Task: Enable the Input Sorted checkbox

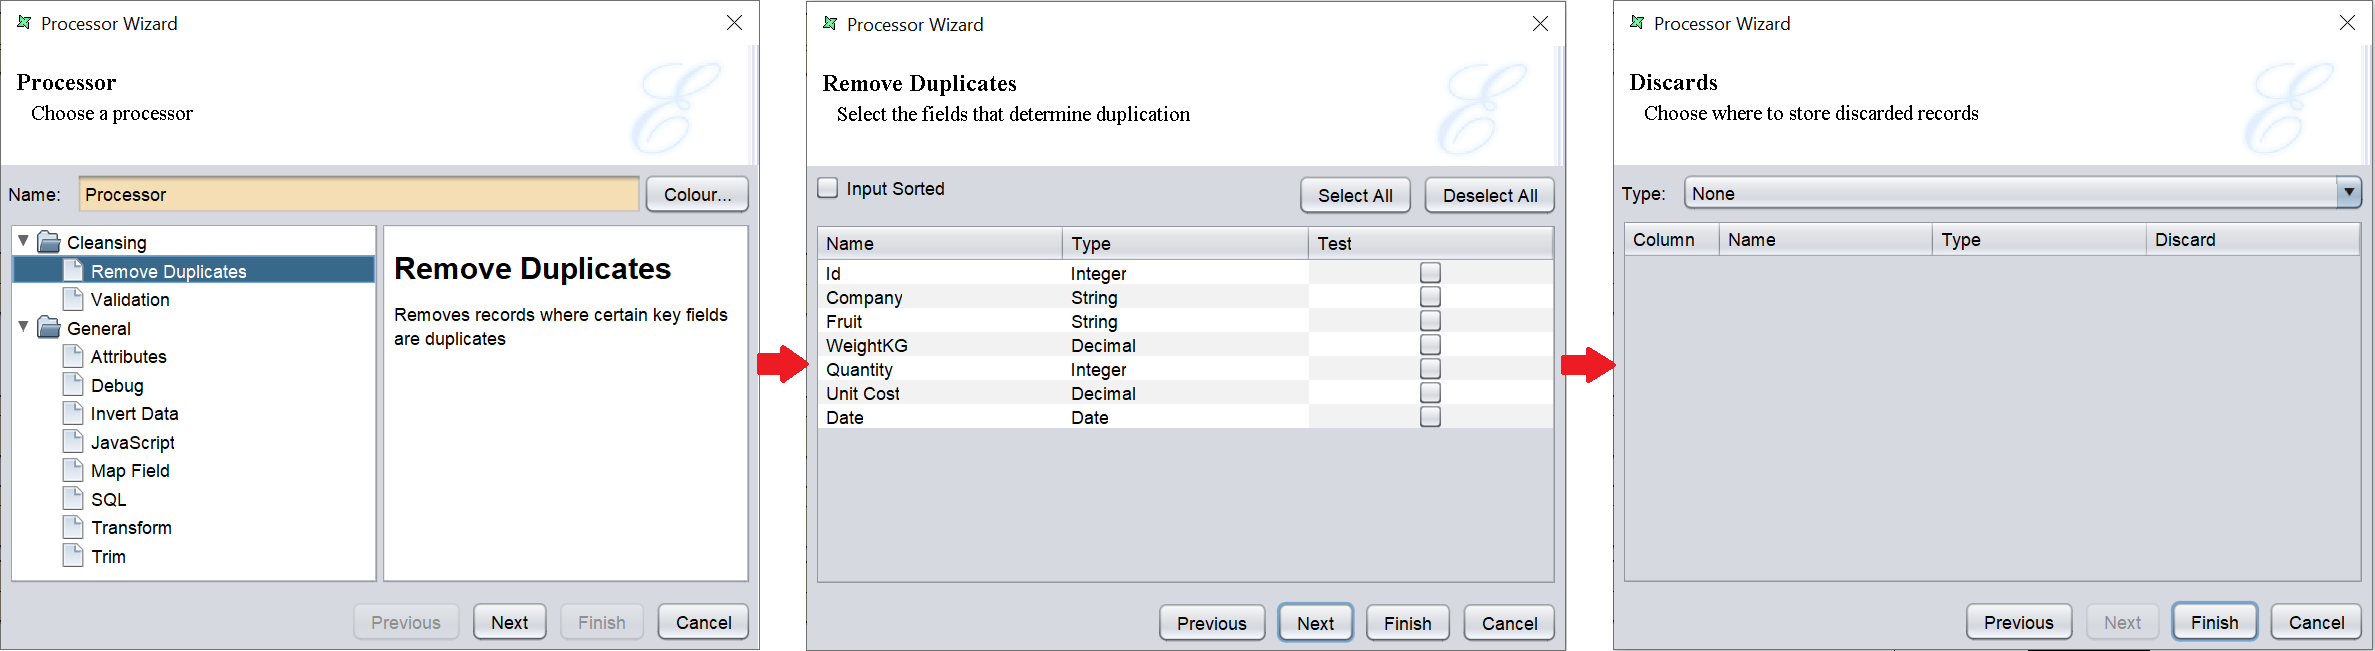Action: tap(828, 188)
